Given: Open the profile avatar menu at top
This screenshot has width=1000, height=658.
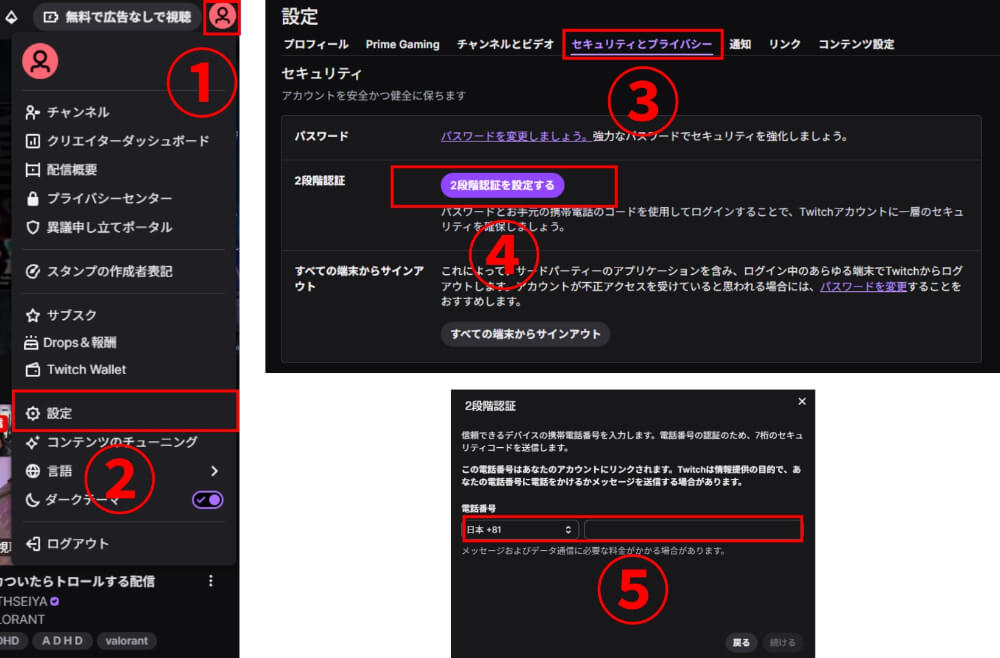Looking at the screenshot, I should point(222,16).
